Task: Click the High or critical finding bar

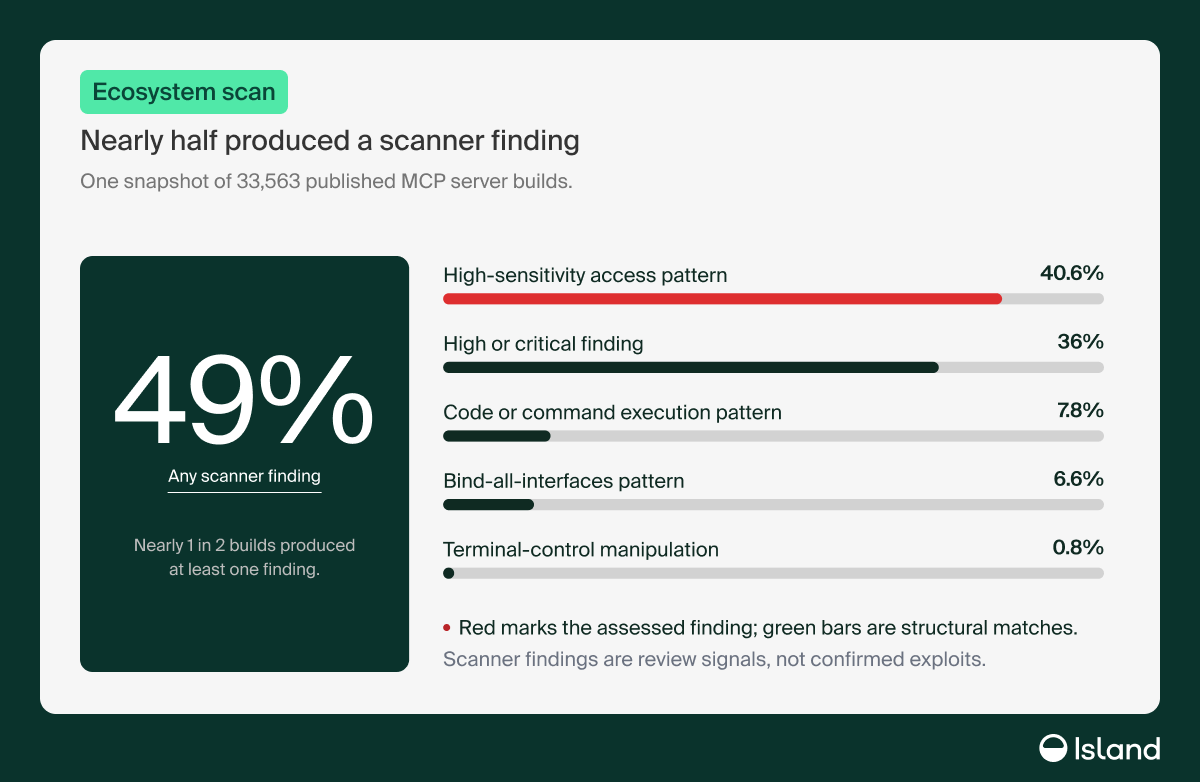Action: point(691,367)
